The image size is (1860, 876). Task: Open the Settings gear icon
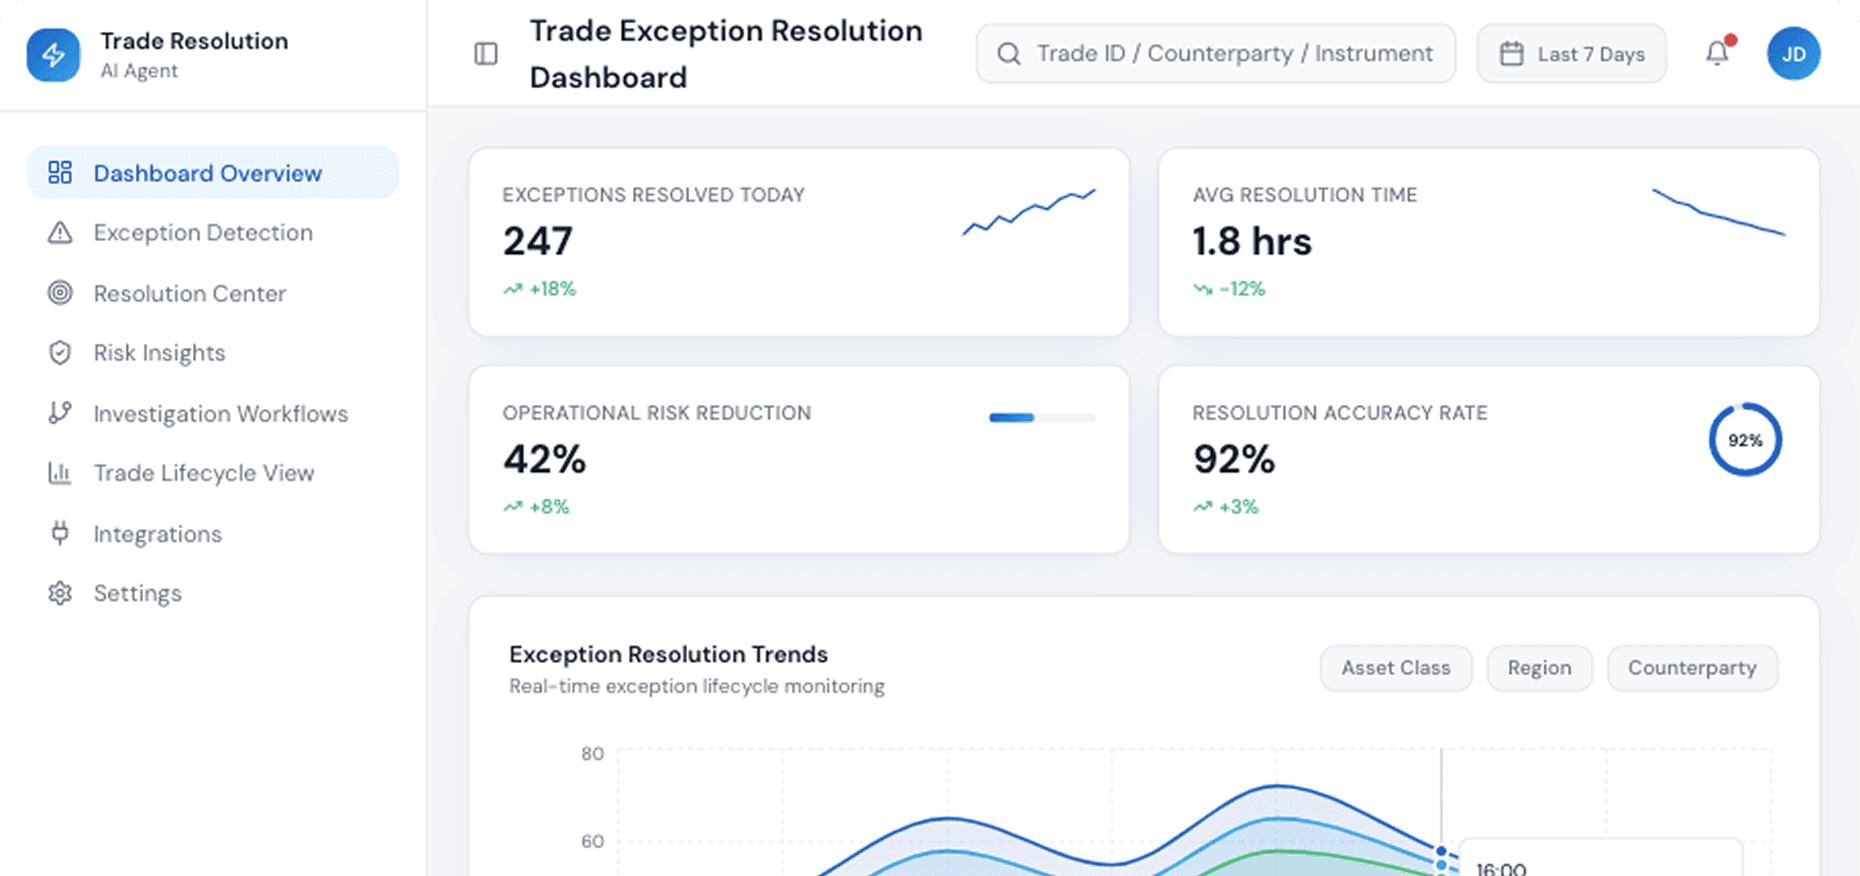tap(60, 592)
